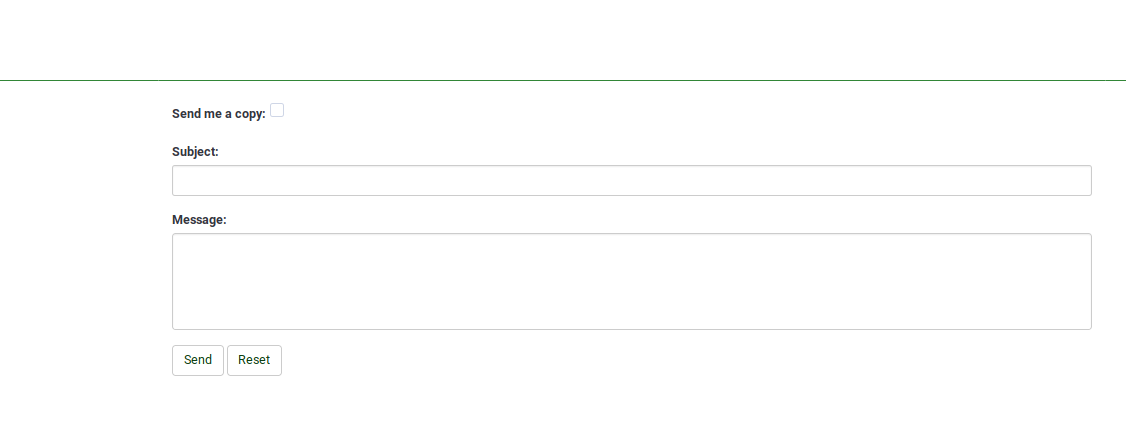Focus the Subject text field
1126x443 pixels.
coord(631,181)
